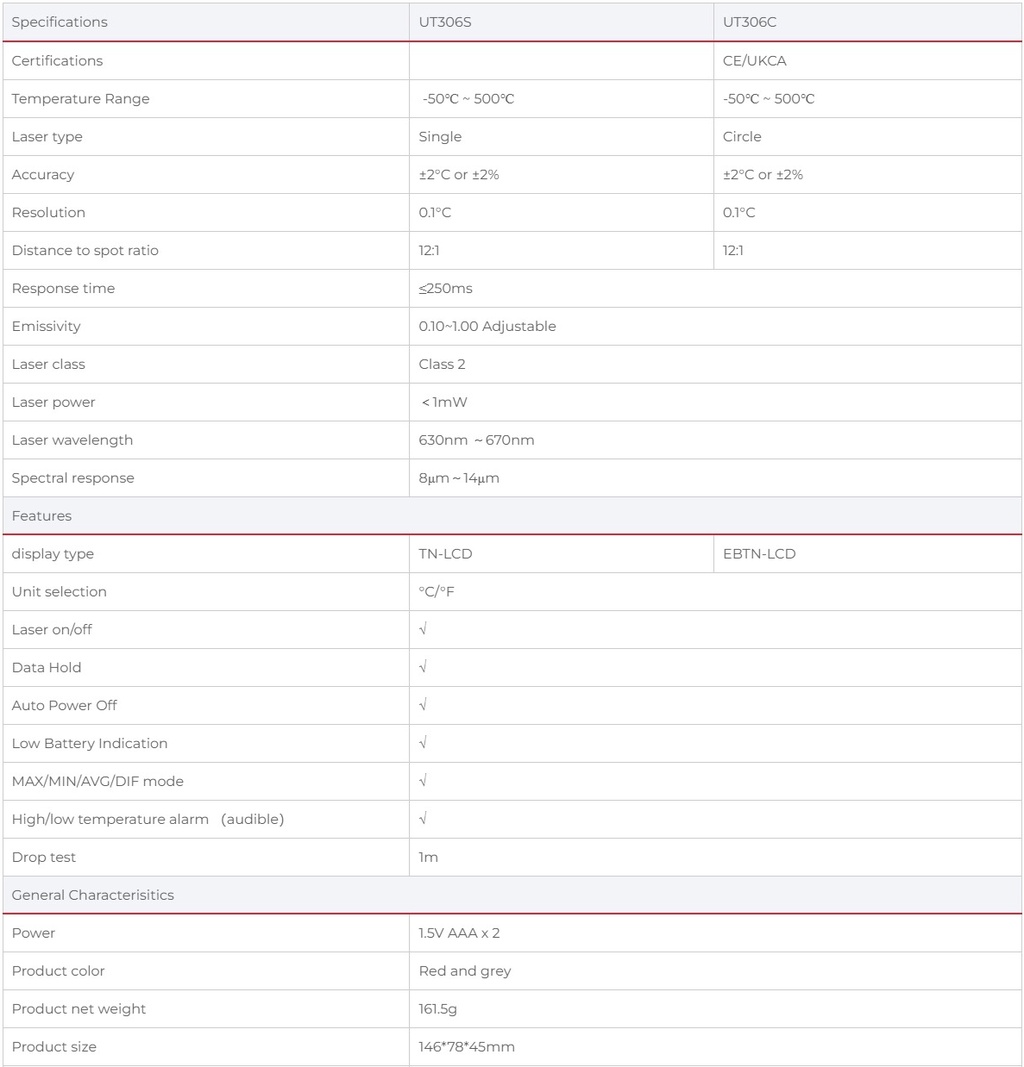Click the Auto Power Off checkmark
Viewport: 1024px width, 1067px height.
click(x=423, y=705)
